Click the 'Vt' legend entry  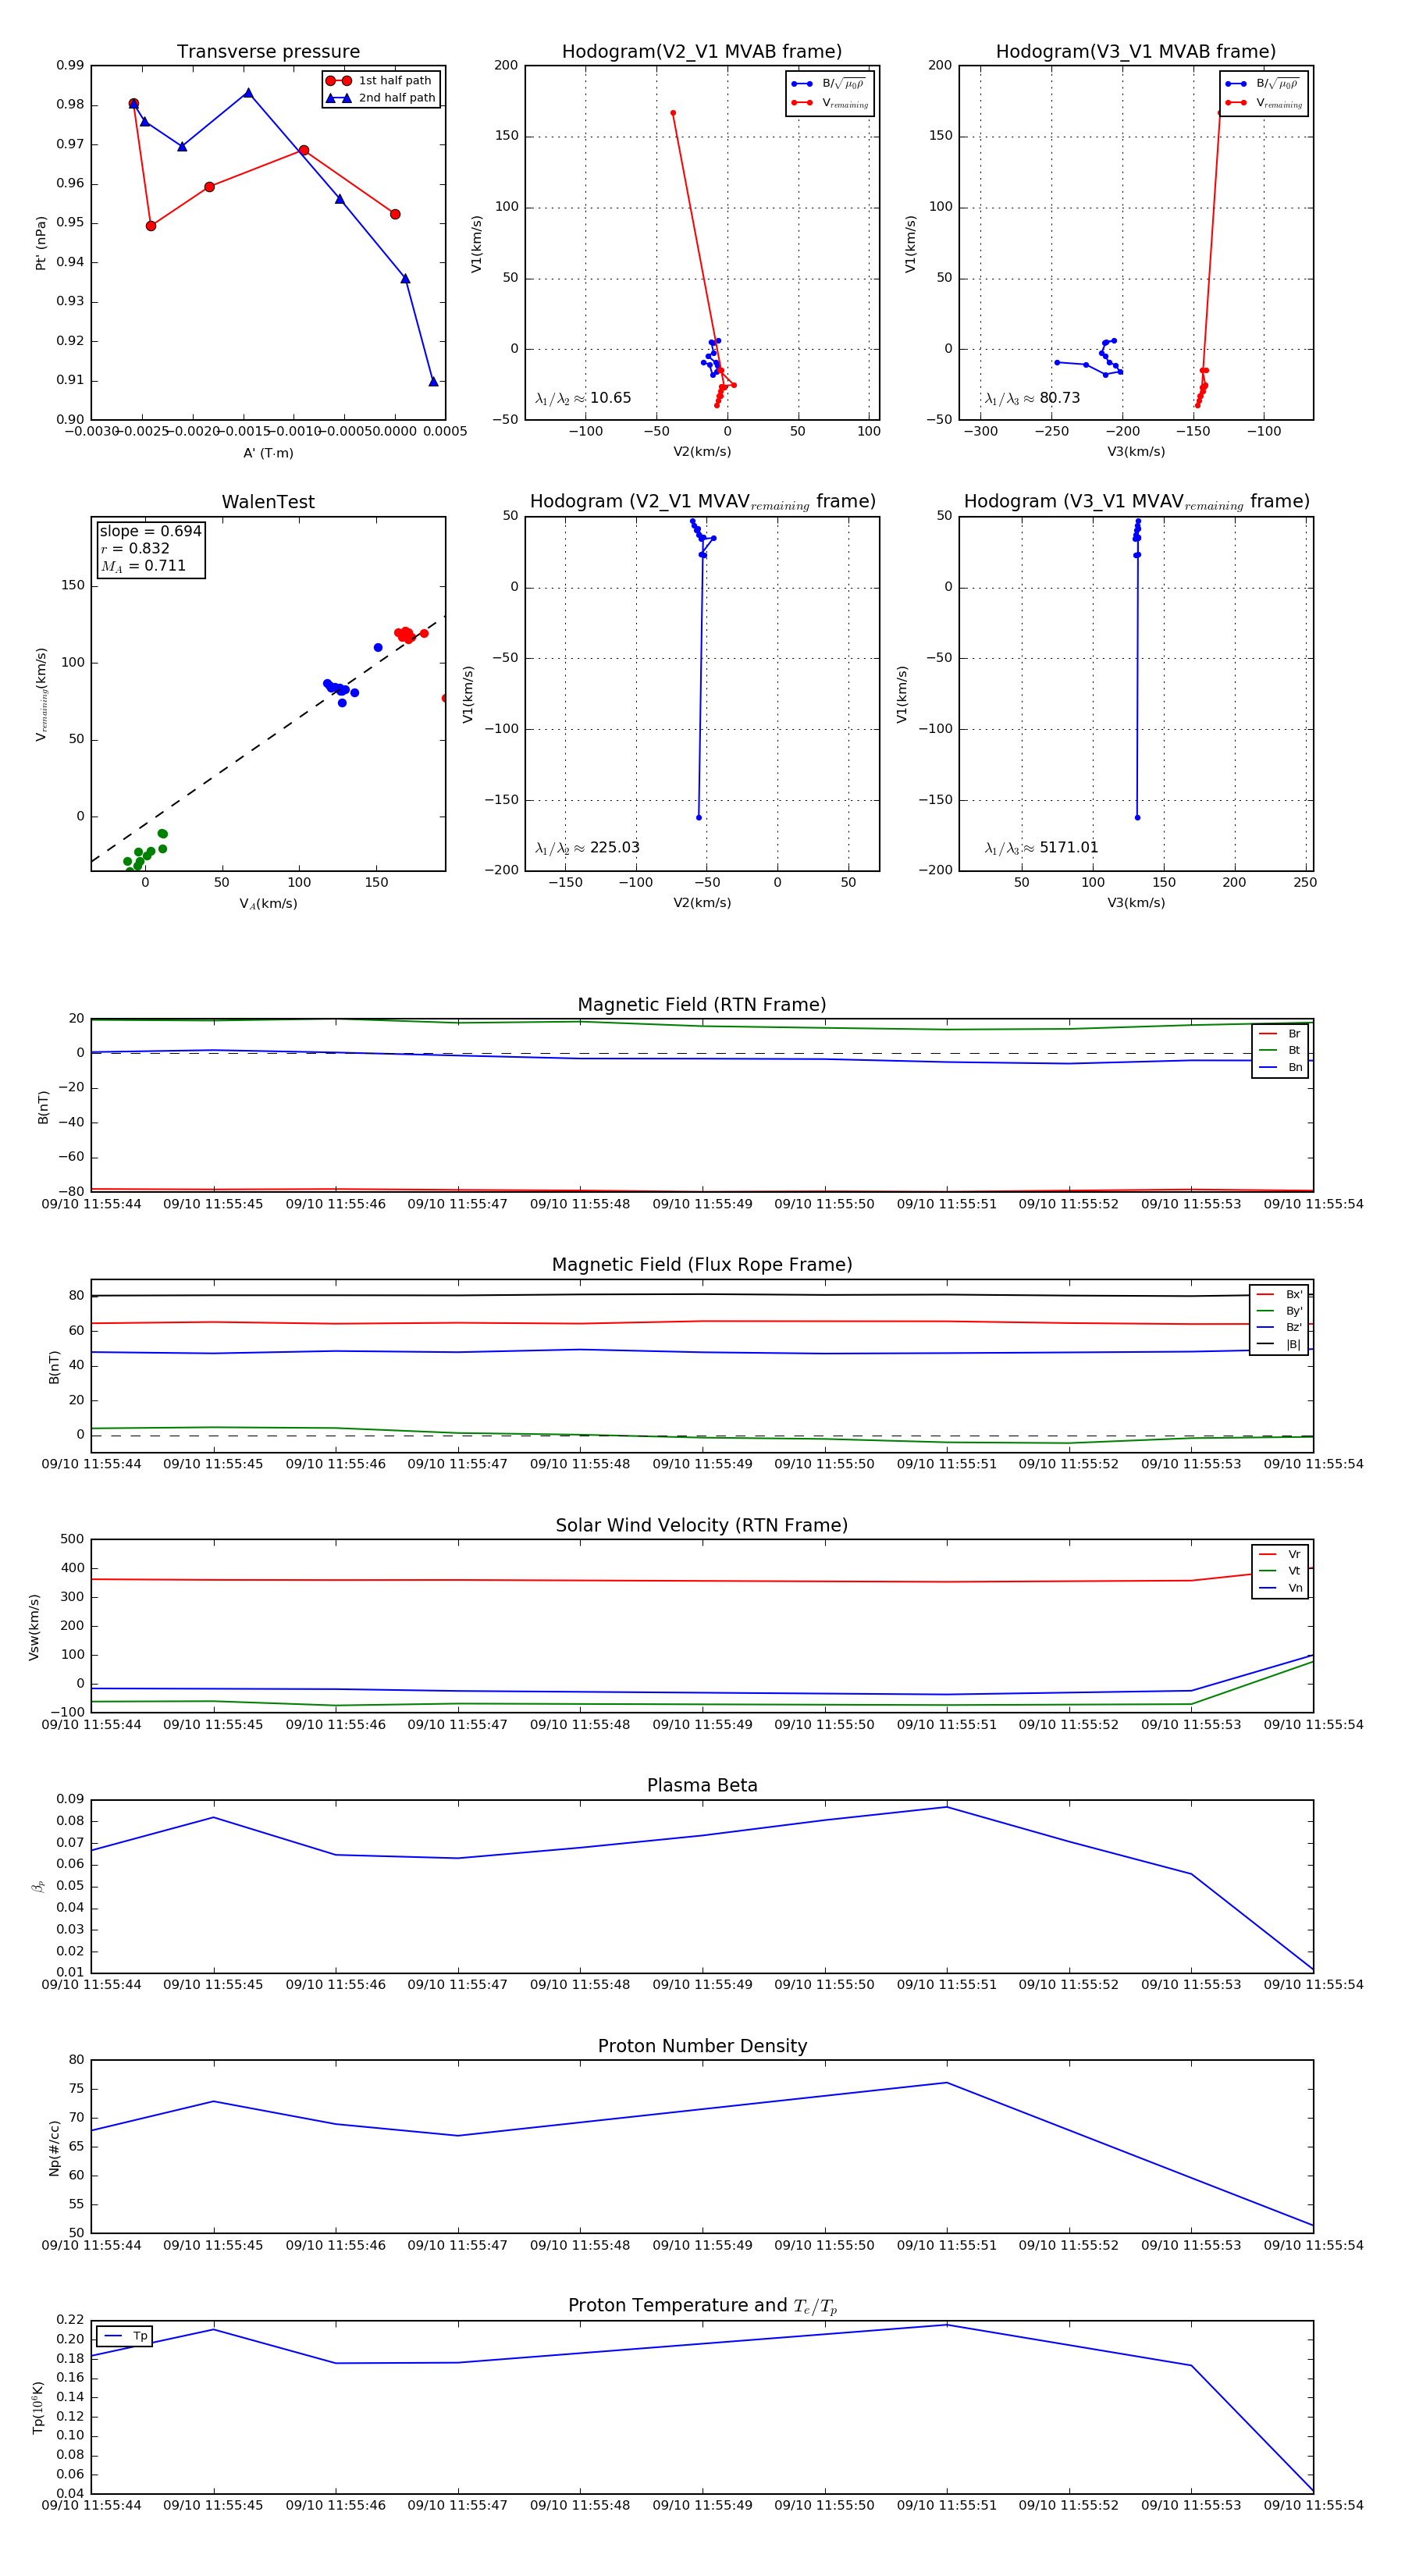click(1281, 1571)
